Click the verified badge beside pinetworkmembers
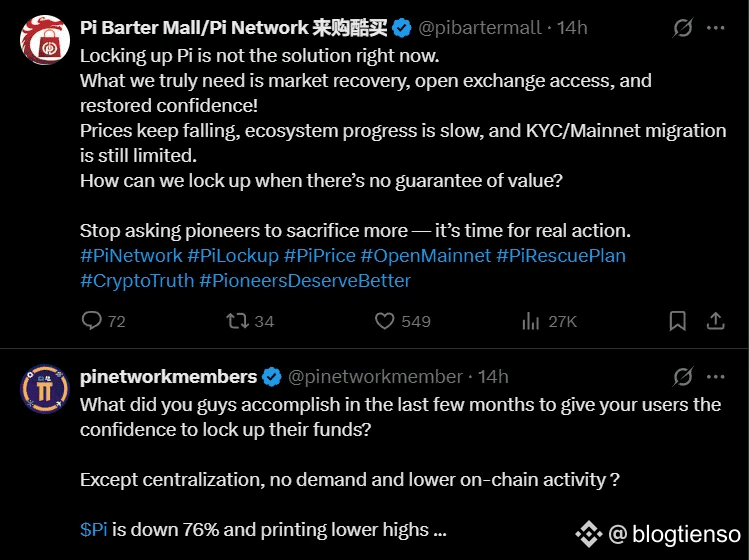Viewport: 749px width, 560px height. click(x=272, y=377)
